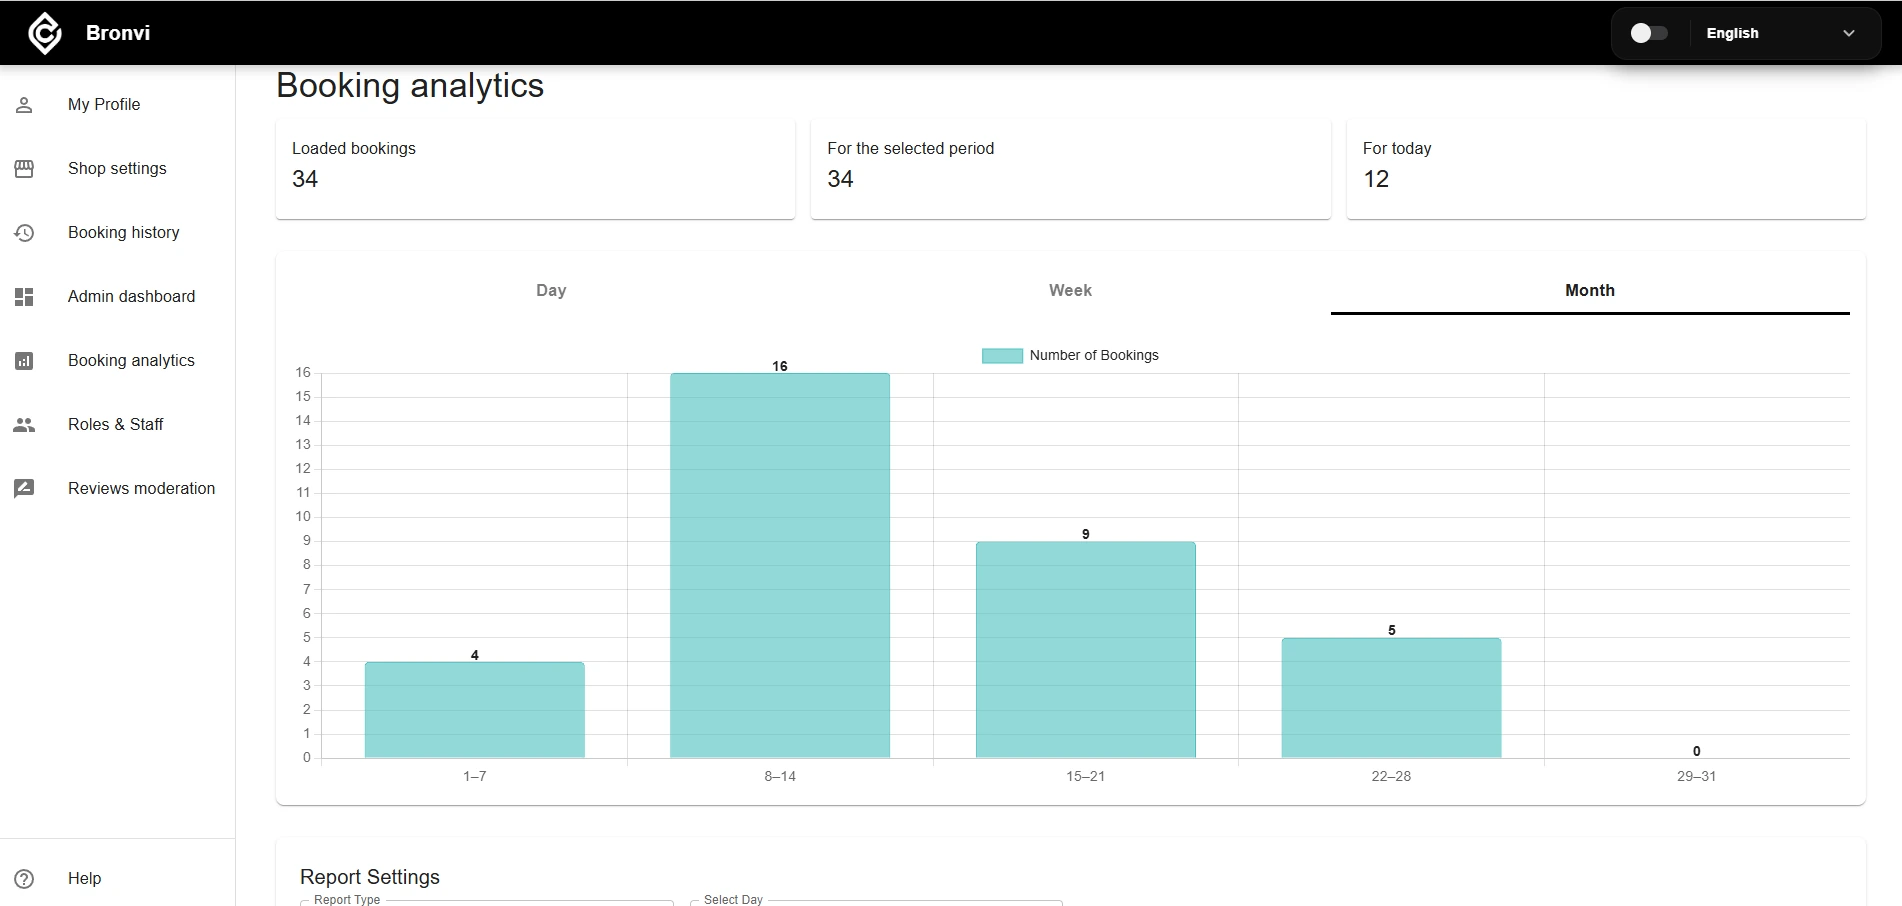Go to Shop settings

(117, 168)
